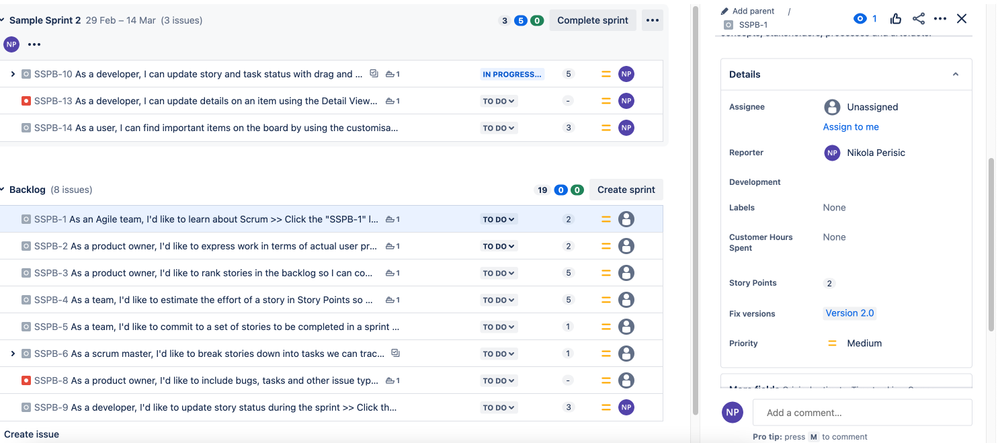Expand the SSPB-6 subtasks chevron
This screenshot has height=443, width=998.
tap(13, 353)
